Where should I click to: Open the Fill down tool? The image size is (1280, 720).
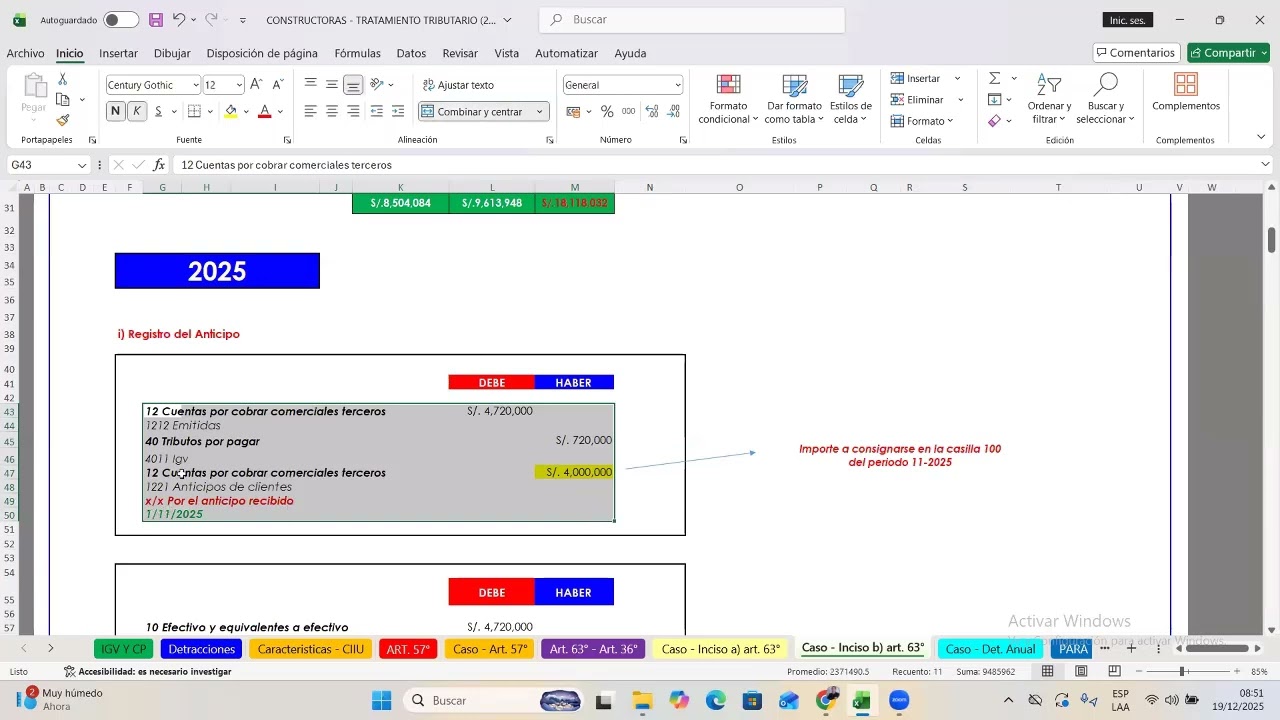point(994,100)
